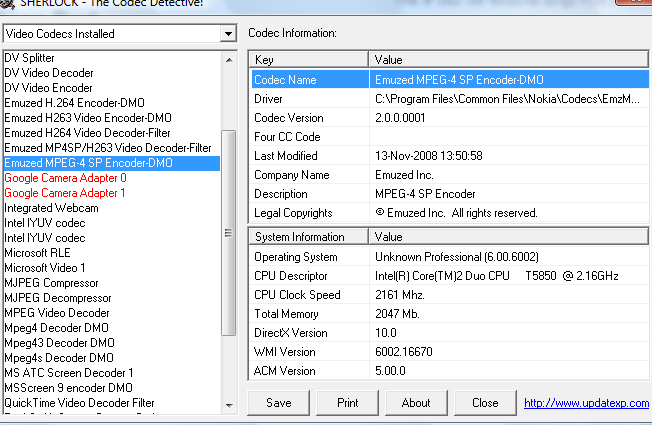Click the driver path value C:\Program Files
The height and width of the screenshot is (425, 652).
pyautogui.click(x=507, y=99)
